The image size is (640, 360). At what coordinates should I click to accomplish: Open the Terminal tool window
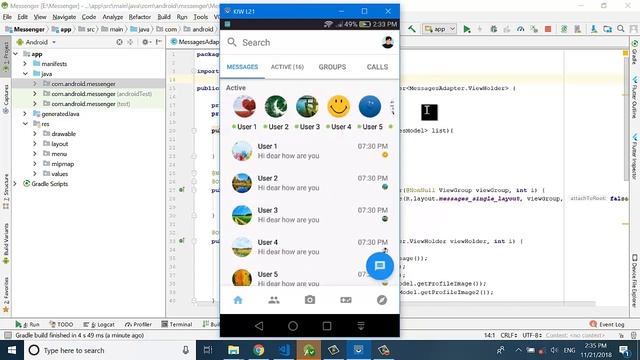pos(177,324)
